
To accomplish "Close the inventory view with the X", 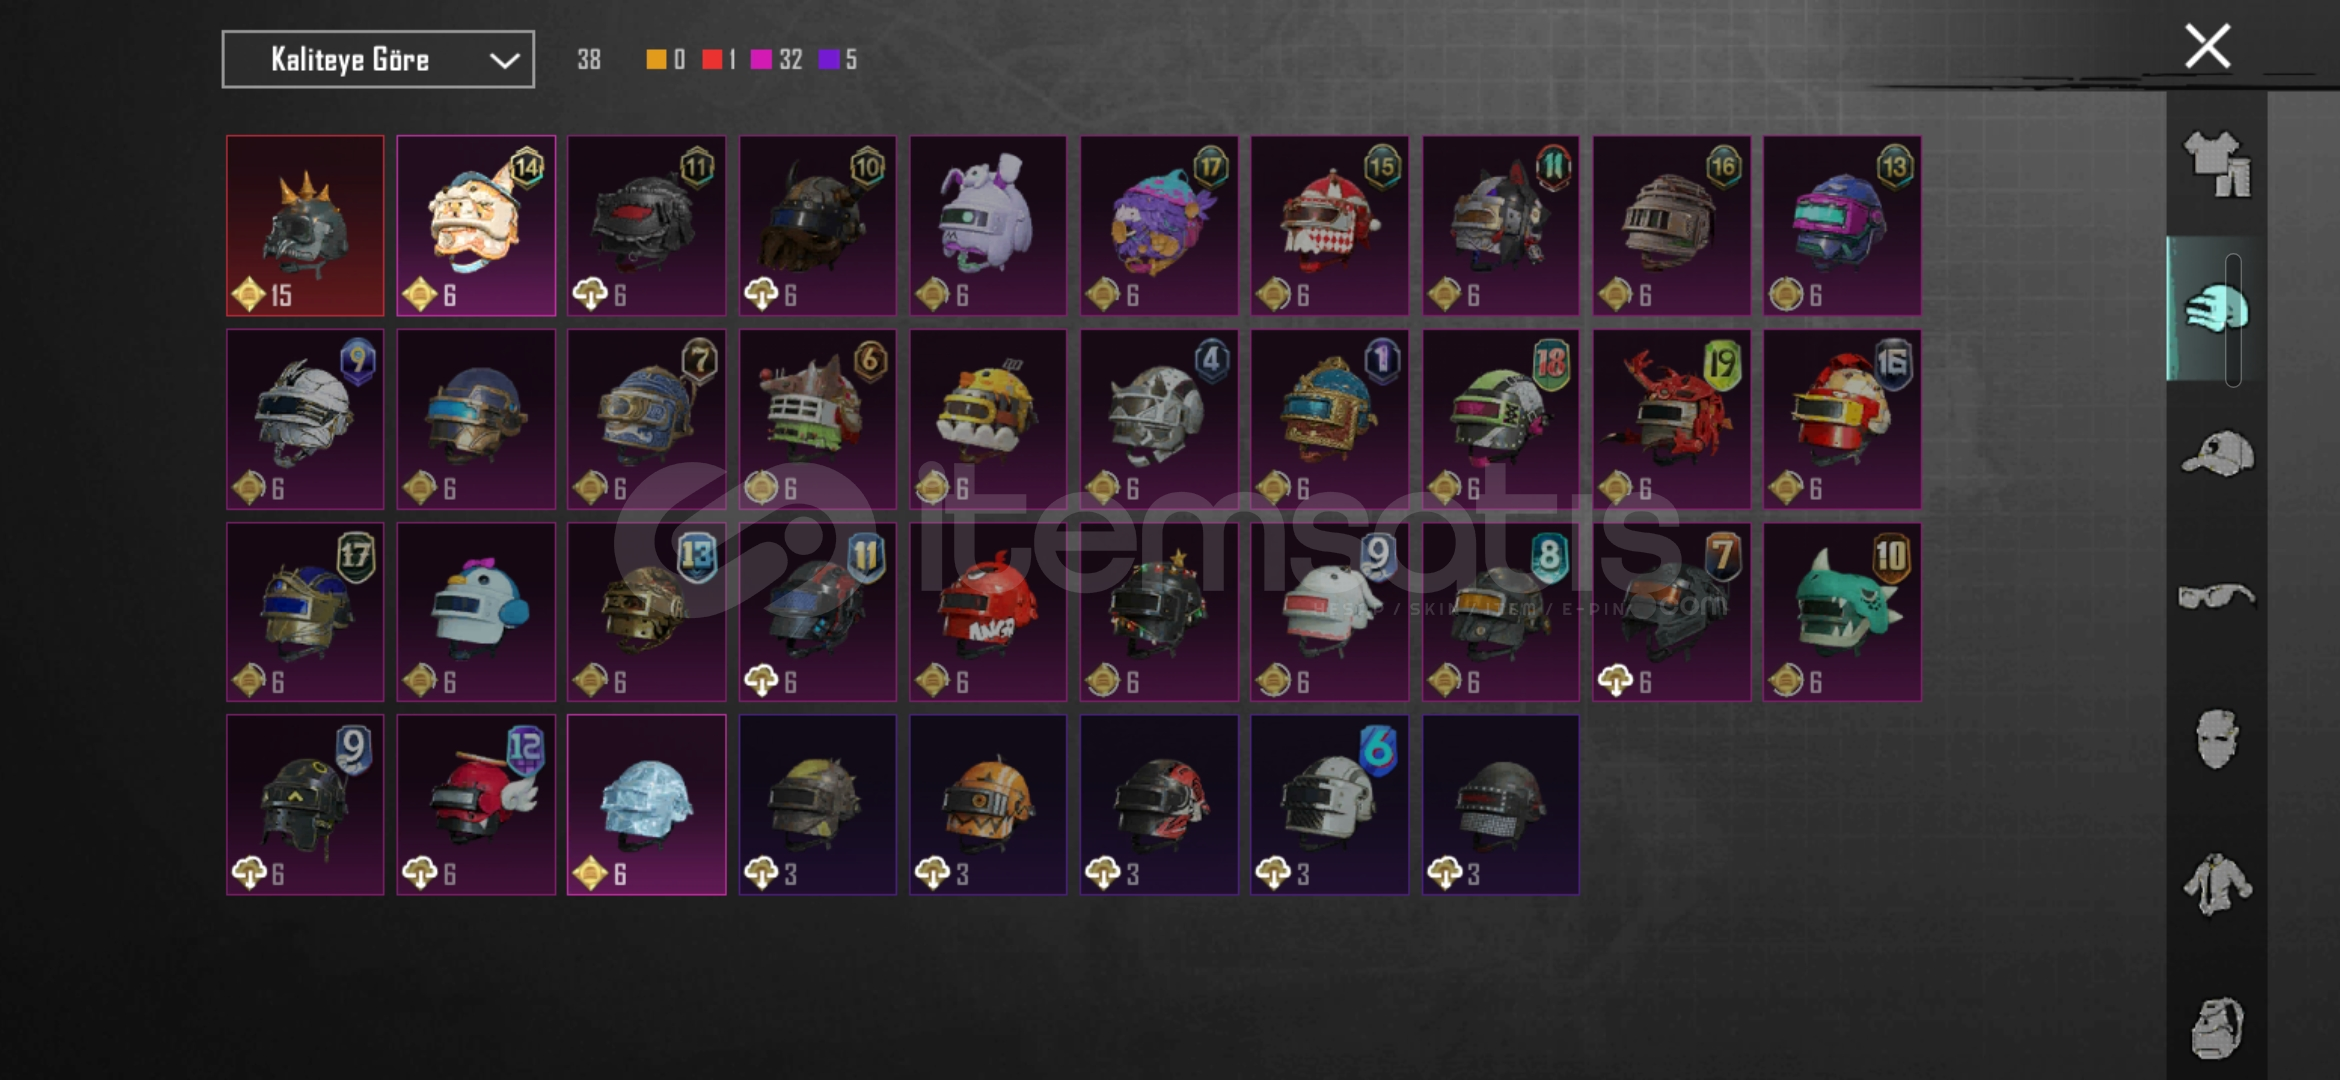I will click(x=2207, y=46).
